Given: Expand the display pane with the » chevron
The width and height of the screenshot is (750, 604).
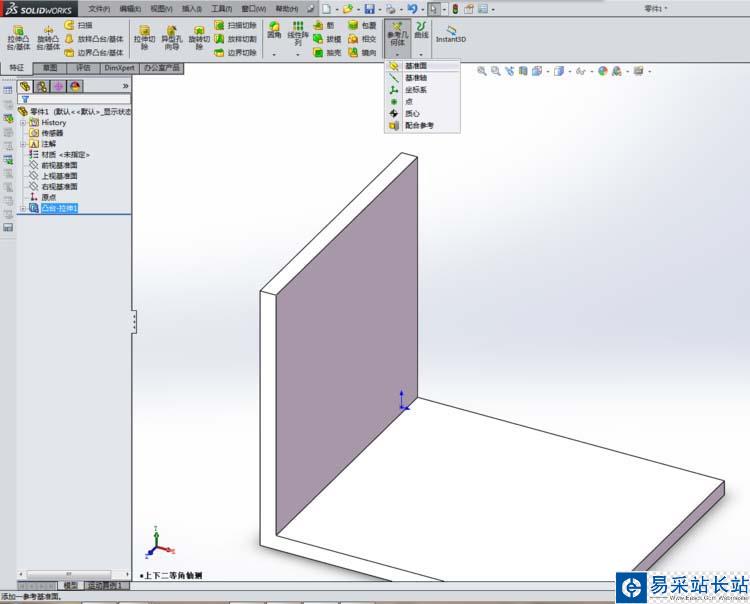Looking at the screenshot, I should point(125,86).
